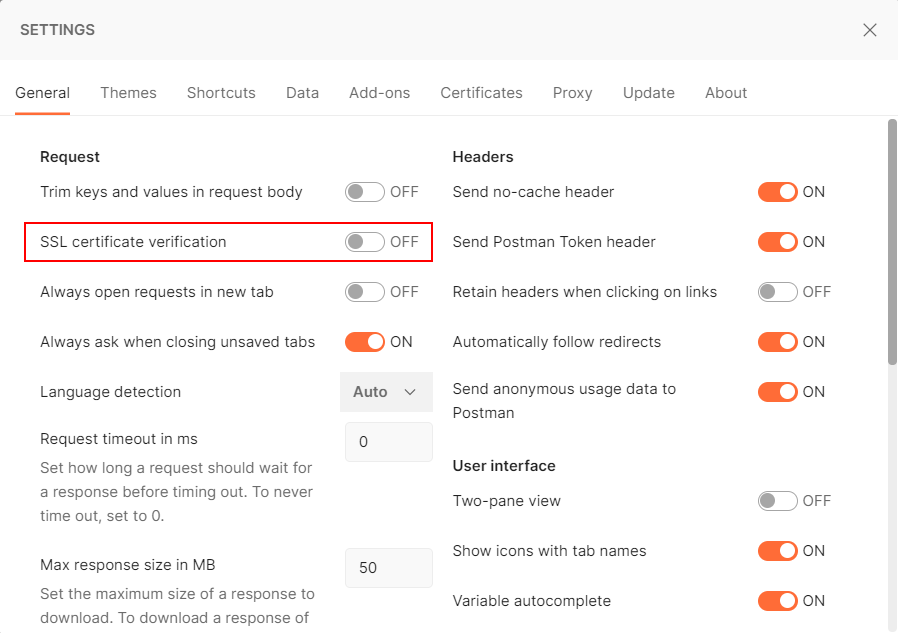Disable Send Postman Token header switch
The image size is (898, 633).
pyautogui.click(x=777, y=242)
